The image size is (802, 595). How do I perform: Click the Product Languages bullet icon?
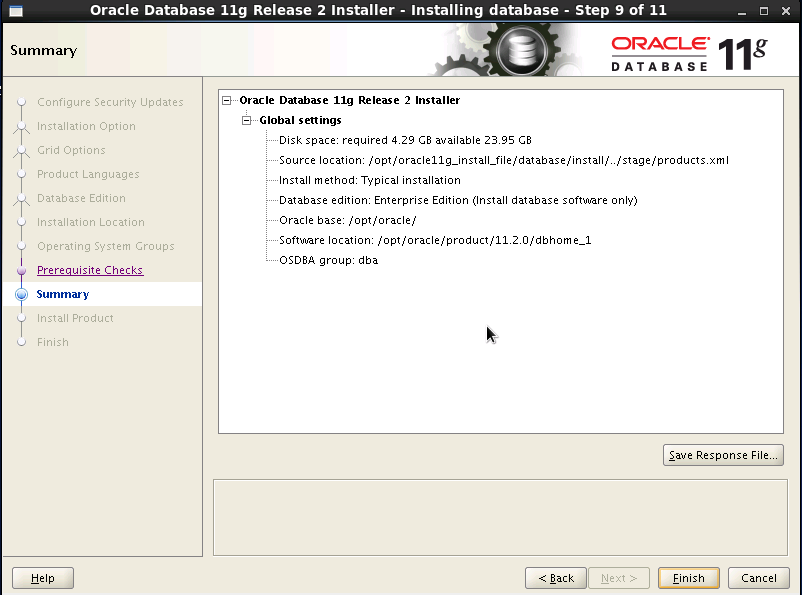pos(21,174)
